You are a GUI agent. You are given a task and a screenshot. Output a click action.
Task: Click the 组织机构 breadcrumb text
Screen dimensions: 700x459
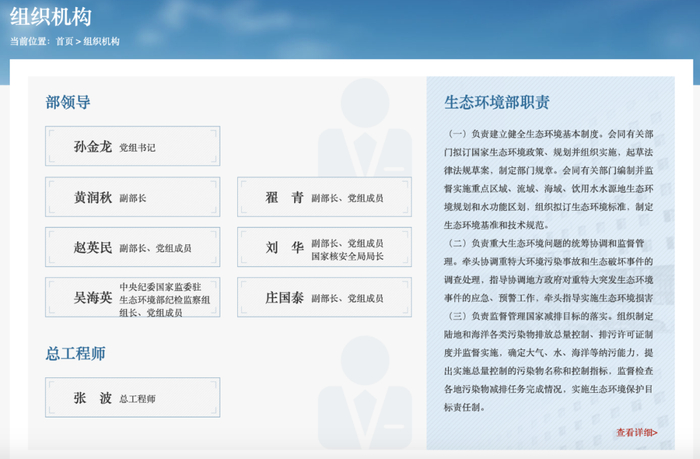click(x=101, y=42)
